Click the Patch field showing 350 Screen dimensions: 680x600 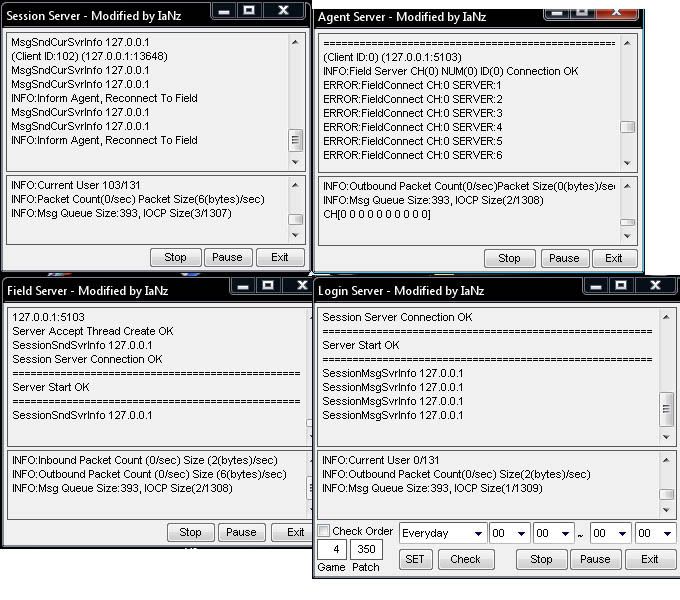pyautogui.click(x=366, y=549)
